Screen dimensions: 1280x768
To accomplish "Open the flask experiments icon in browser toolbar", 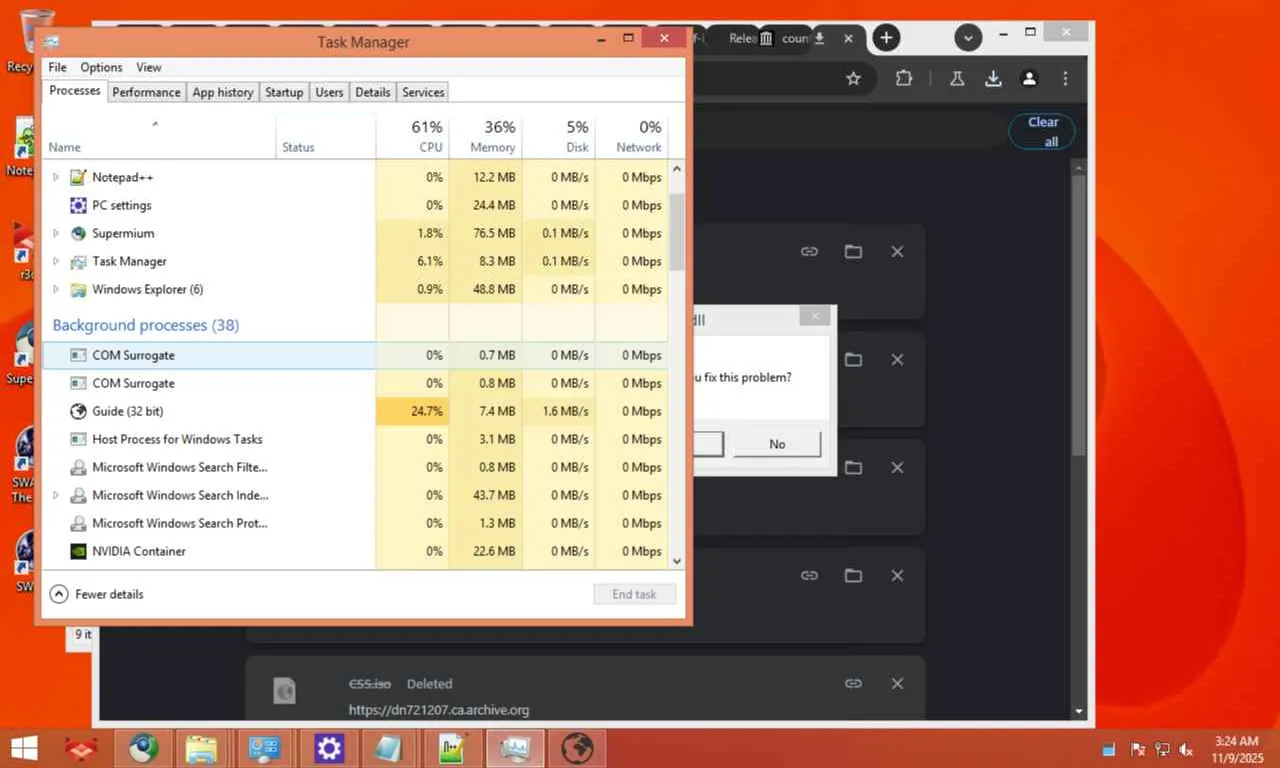I will [957, 78].
